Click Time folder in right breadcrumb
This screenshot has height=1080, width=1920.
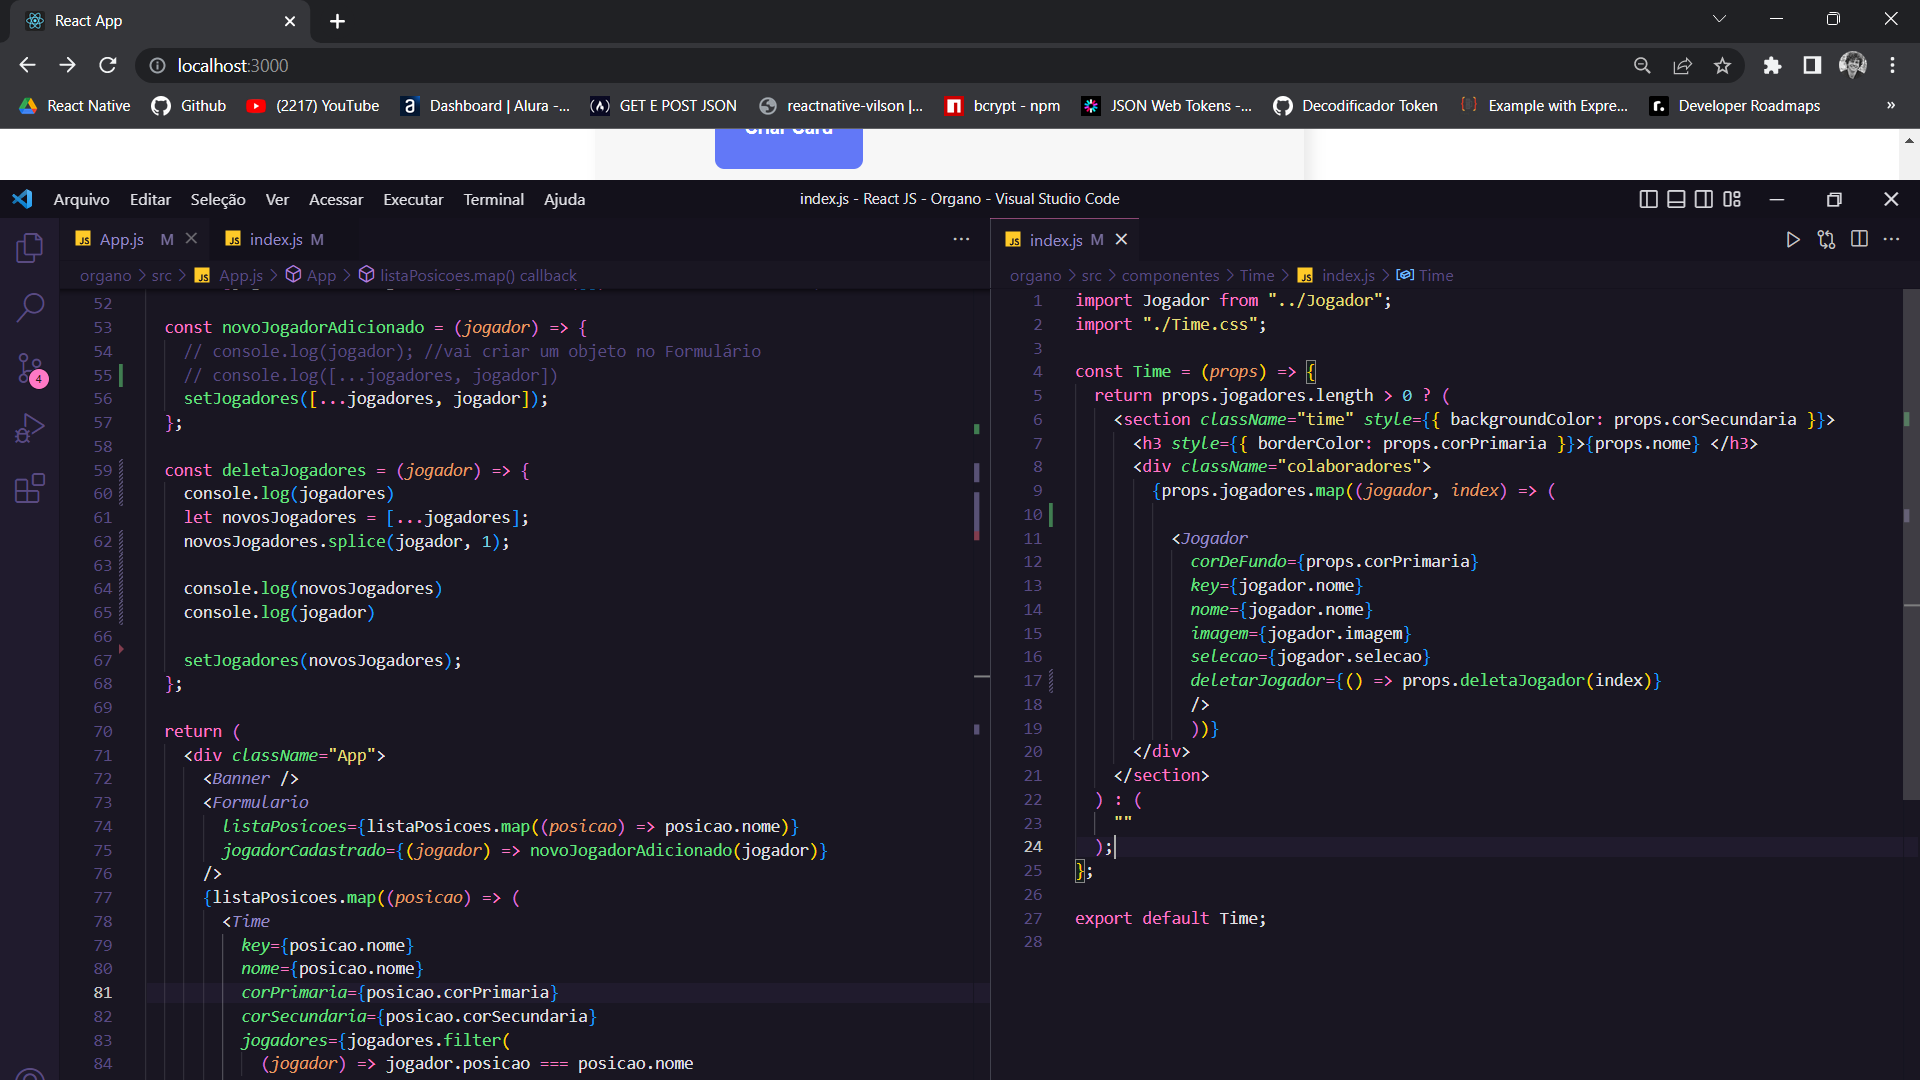point(1257,275)
